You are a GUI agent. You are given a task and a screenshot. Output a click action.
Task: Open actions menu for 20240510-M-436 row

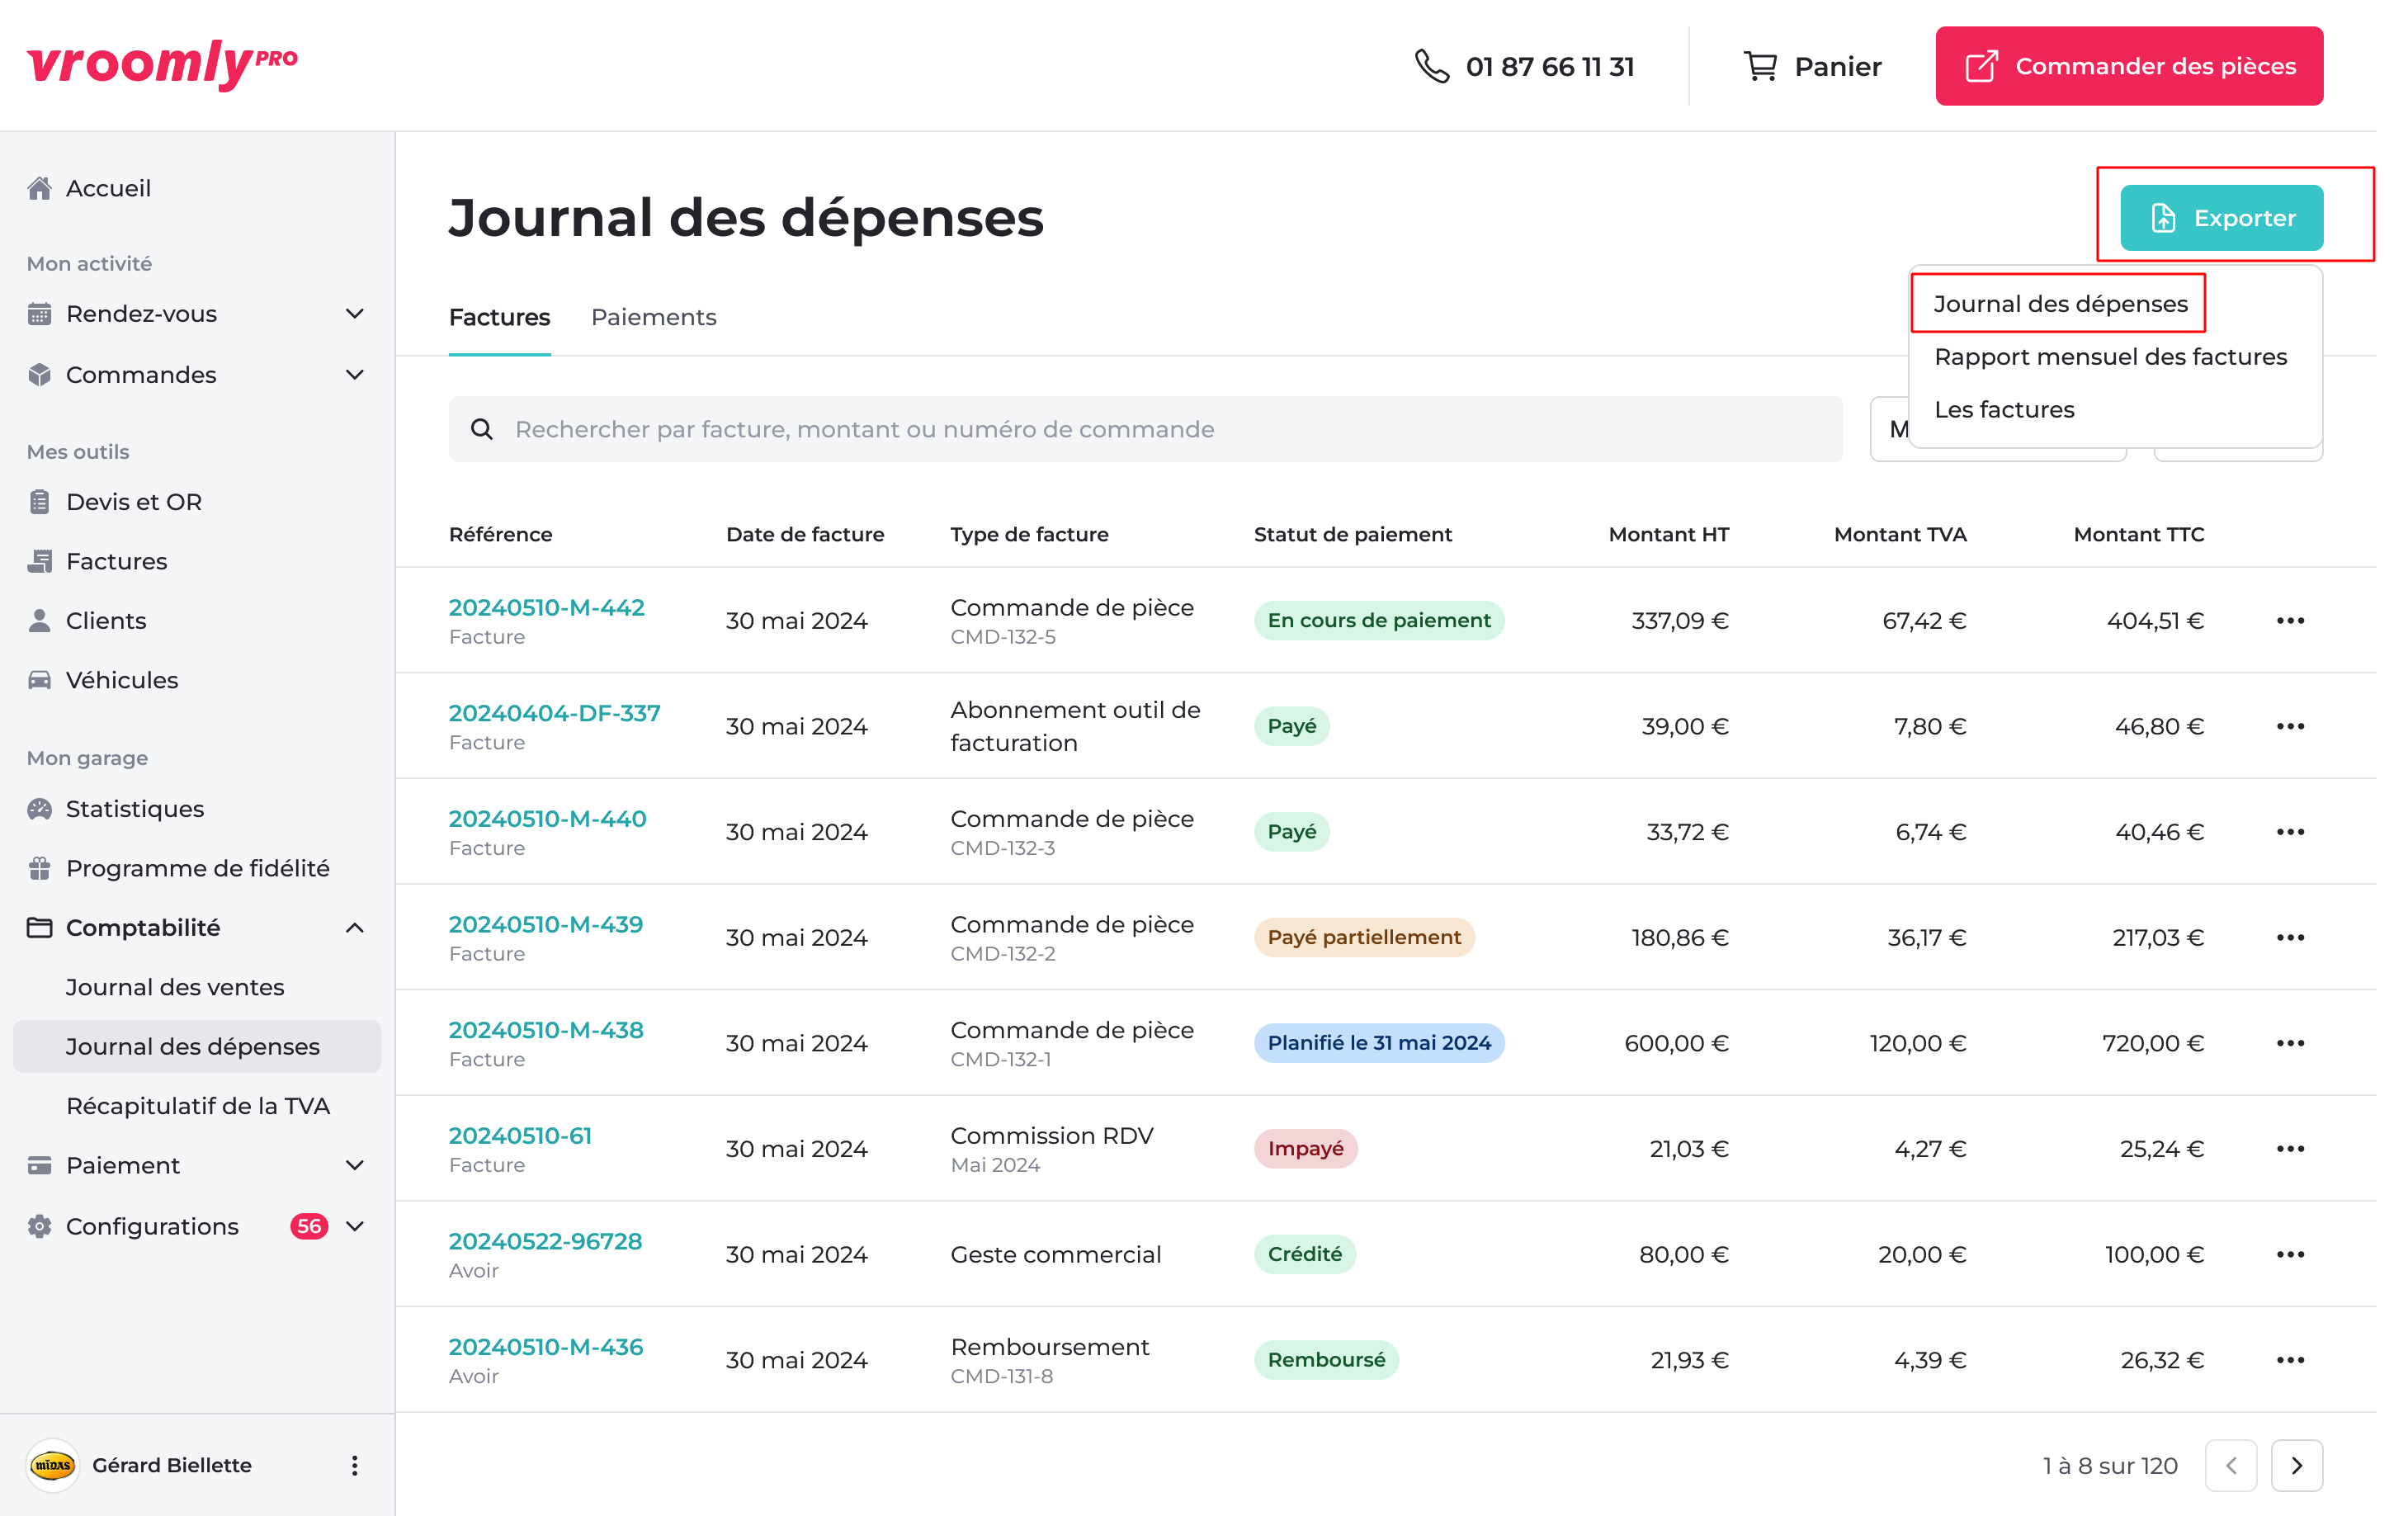[x=2290, y=1360]
